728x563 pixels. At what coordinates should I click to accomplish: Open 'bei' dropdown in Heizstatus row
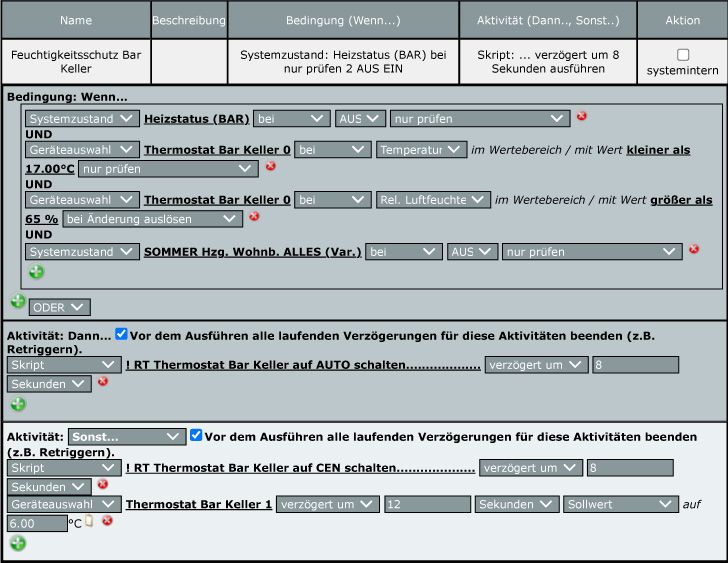[x=292, y=119]
